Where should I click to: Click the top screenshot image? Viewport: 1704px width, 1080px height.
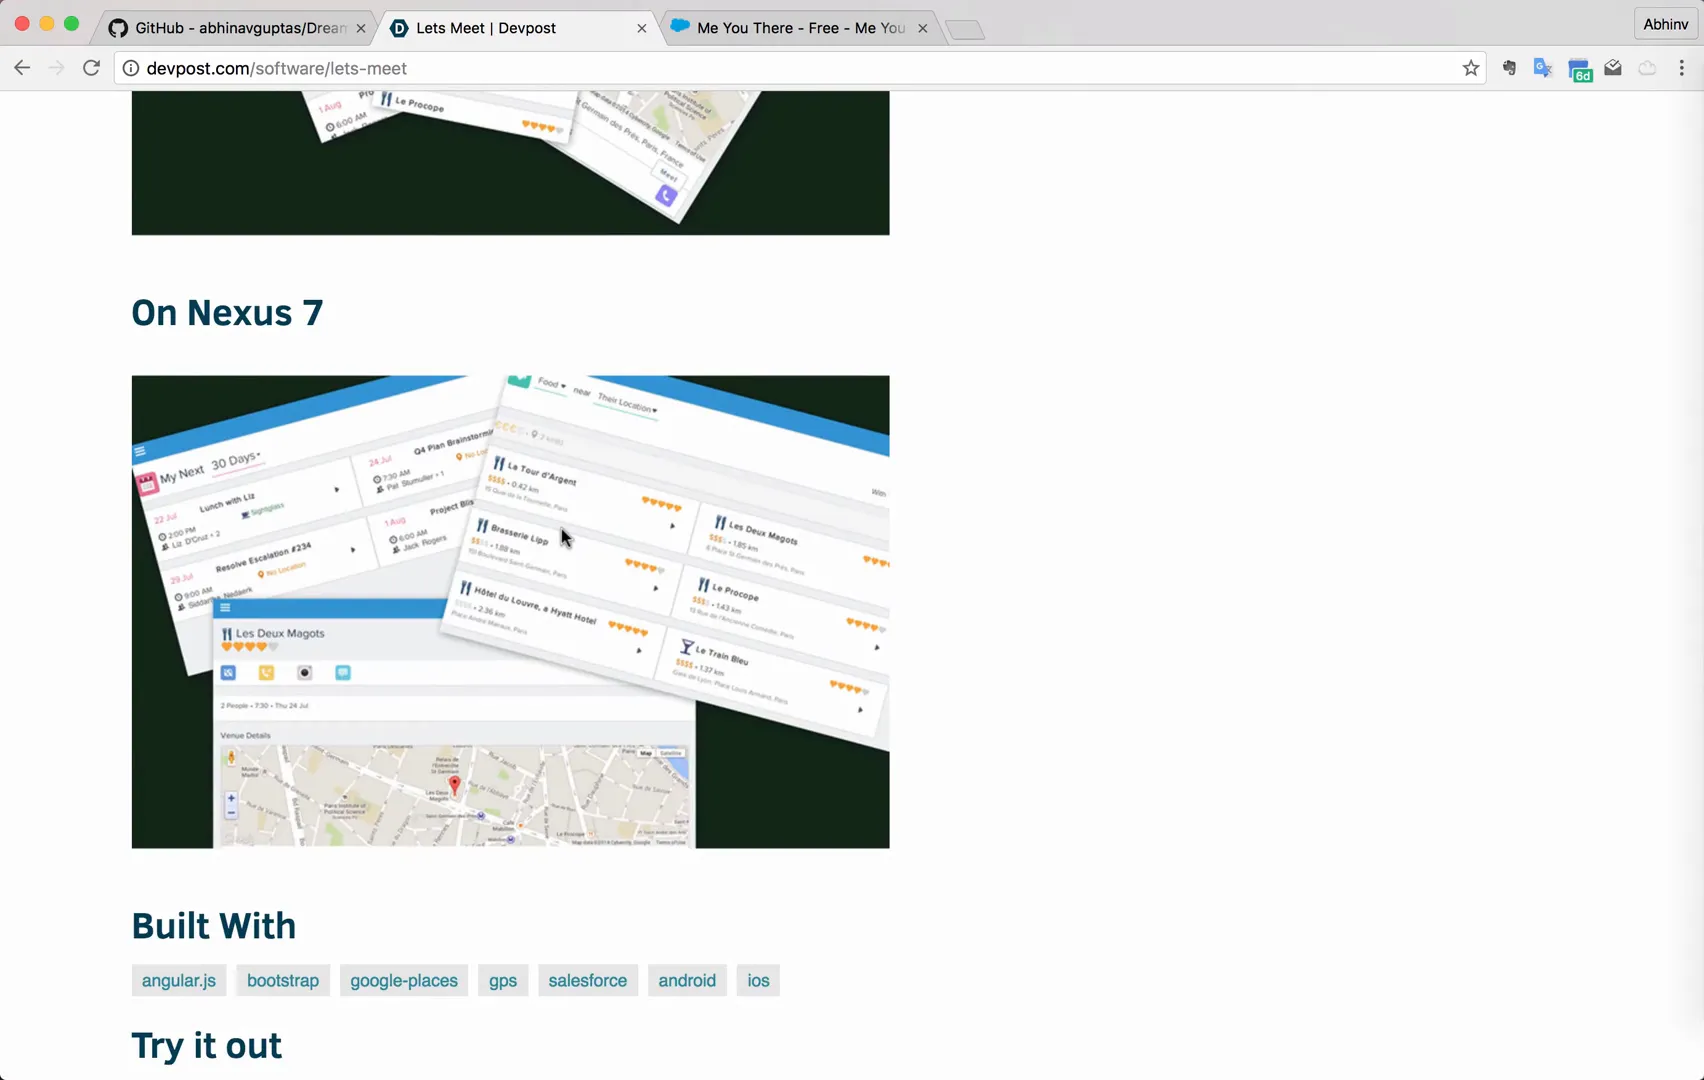click(510, 163)
